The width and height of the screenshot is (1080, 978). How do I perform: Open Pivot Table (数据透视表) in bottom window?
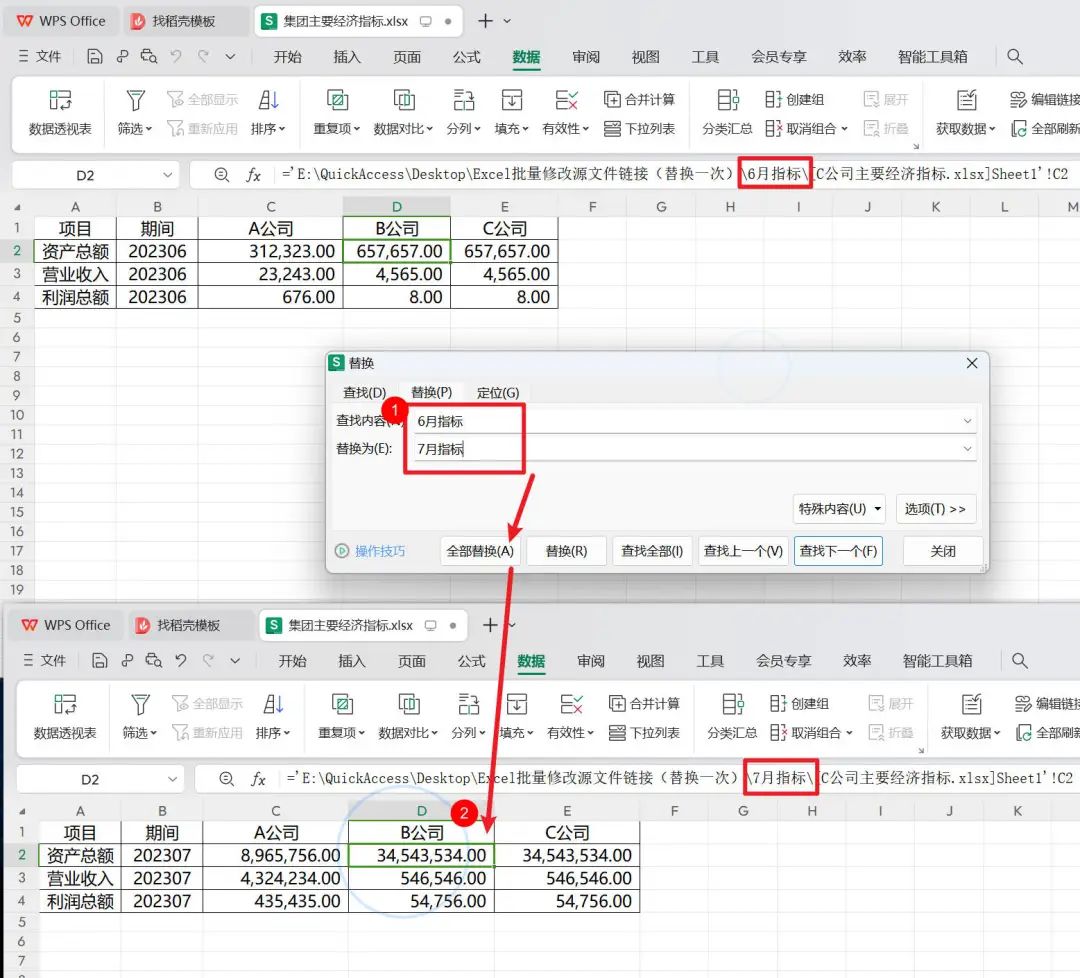click(65, 717)
